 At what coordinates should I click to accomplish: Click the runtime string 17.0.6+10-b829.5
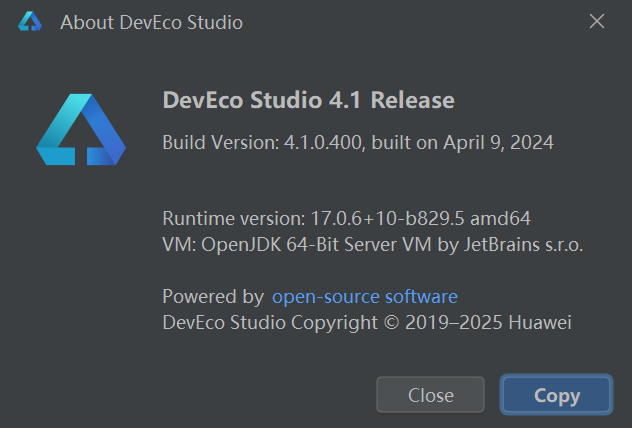388,218
